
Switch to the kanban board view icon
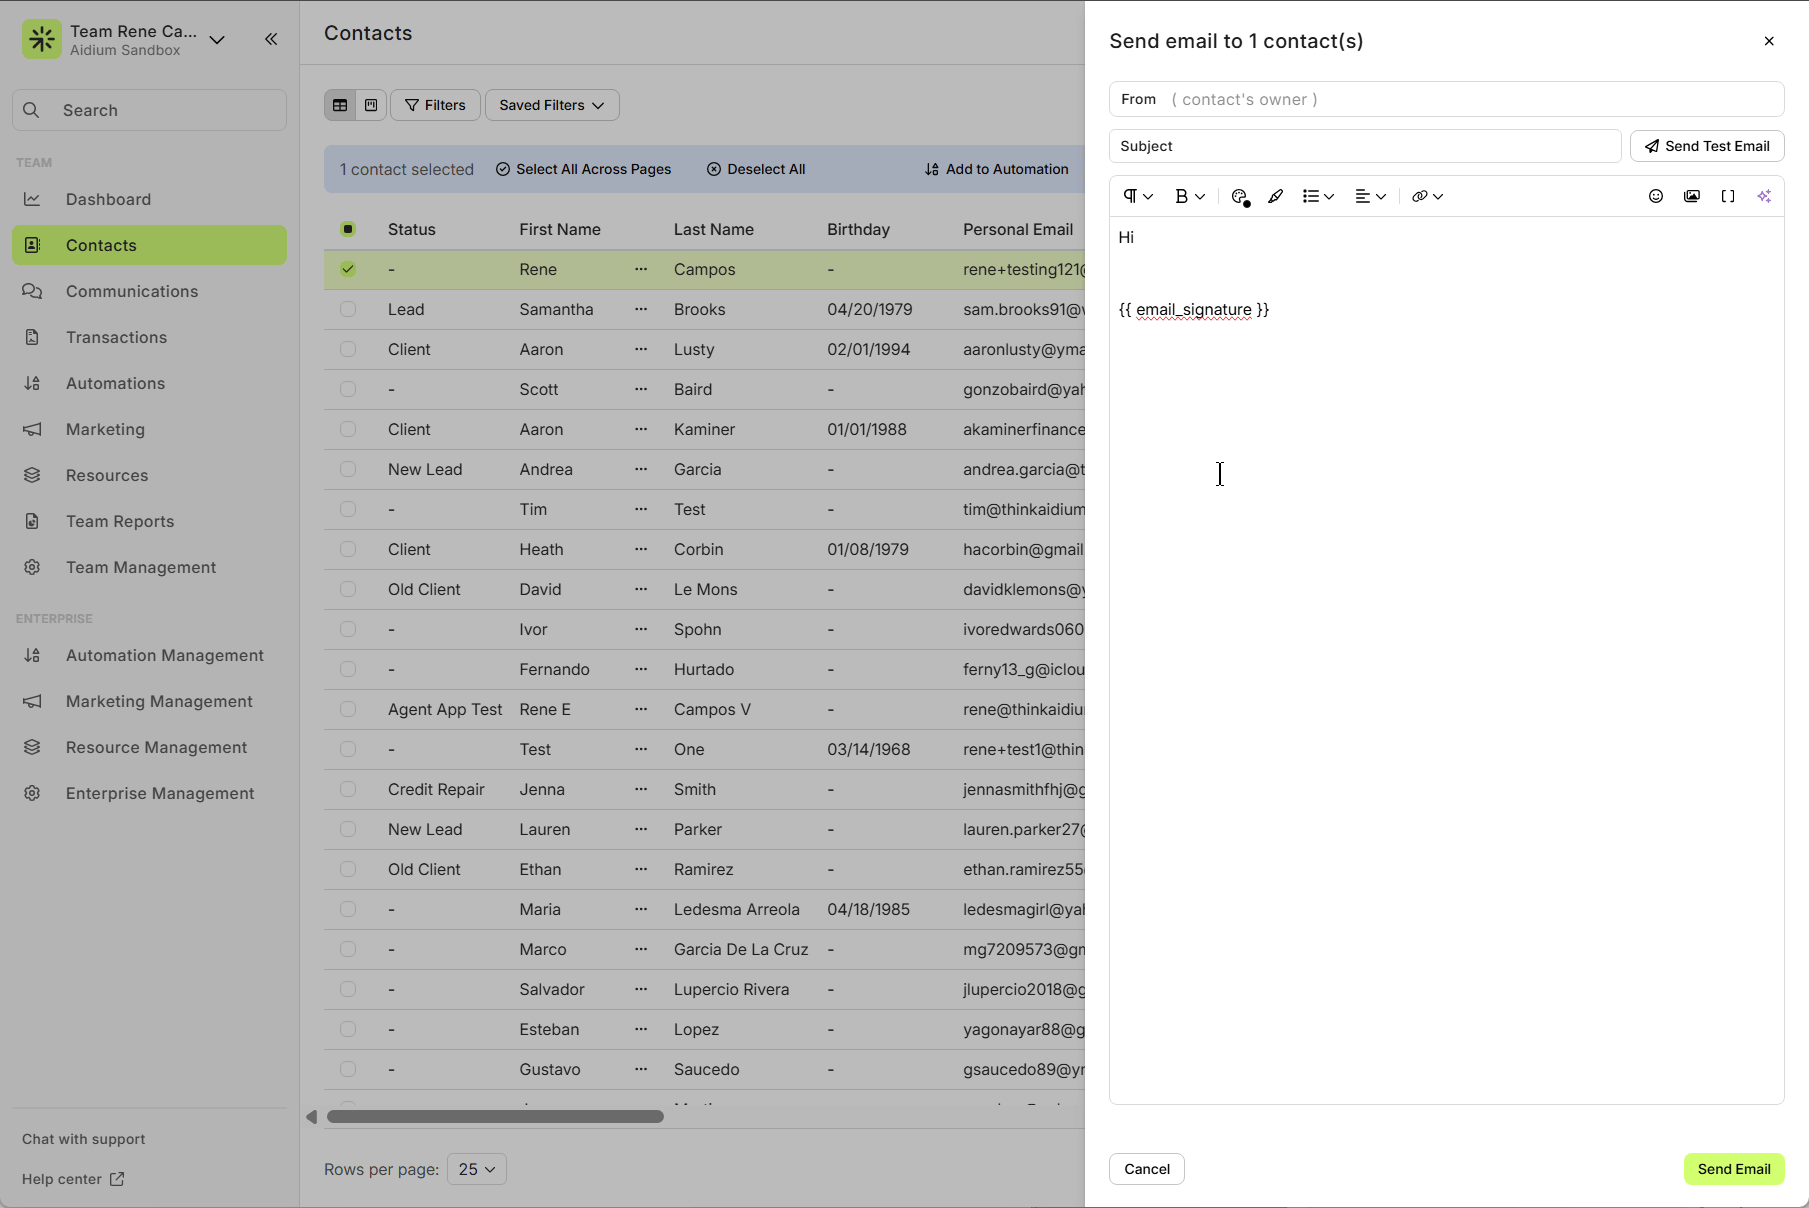370,104
